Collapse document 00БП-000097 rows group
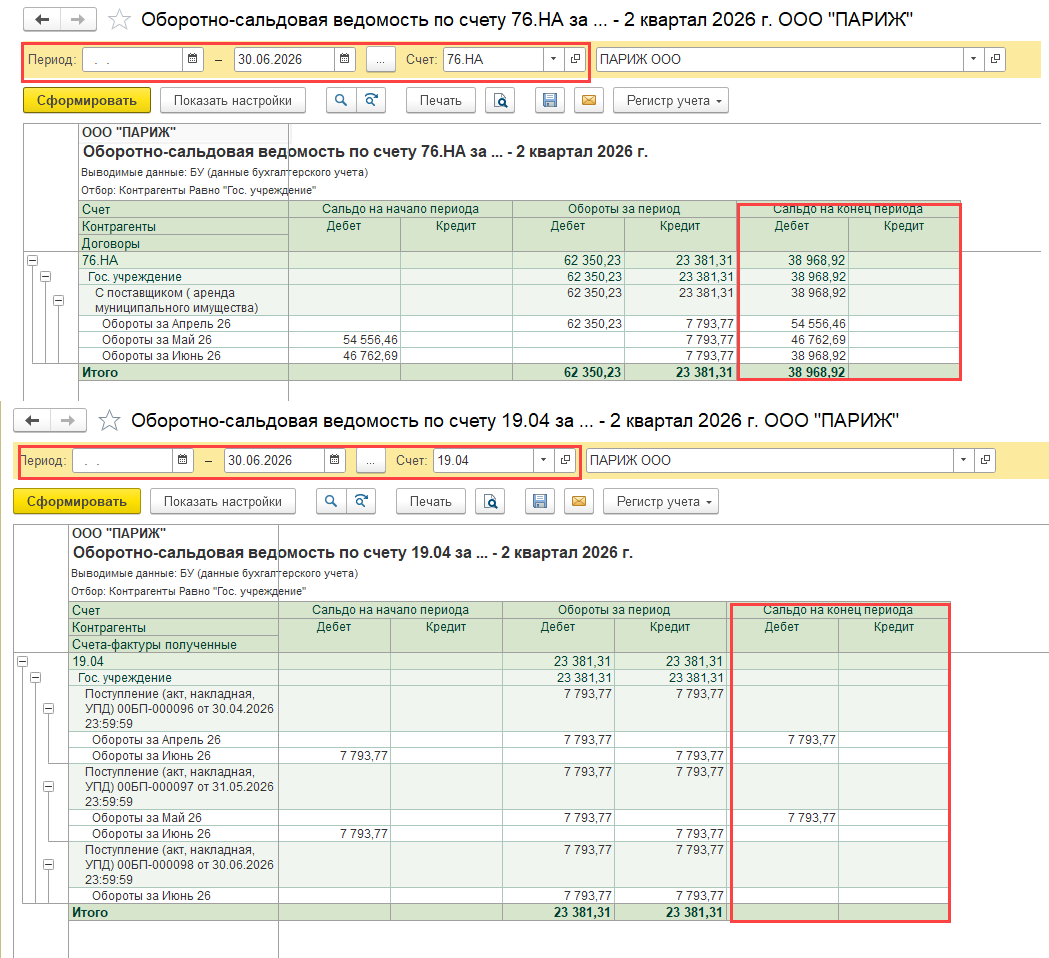The width and height of the screenshot is (1049, 958). point(49,787)
